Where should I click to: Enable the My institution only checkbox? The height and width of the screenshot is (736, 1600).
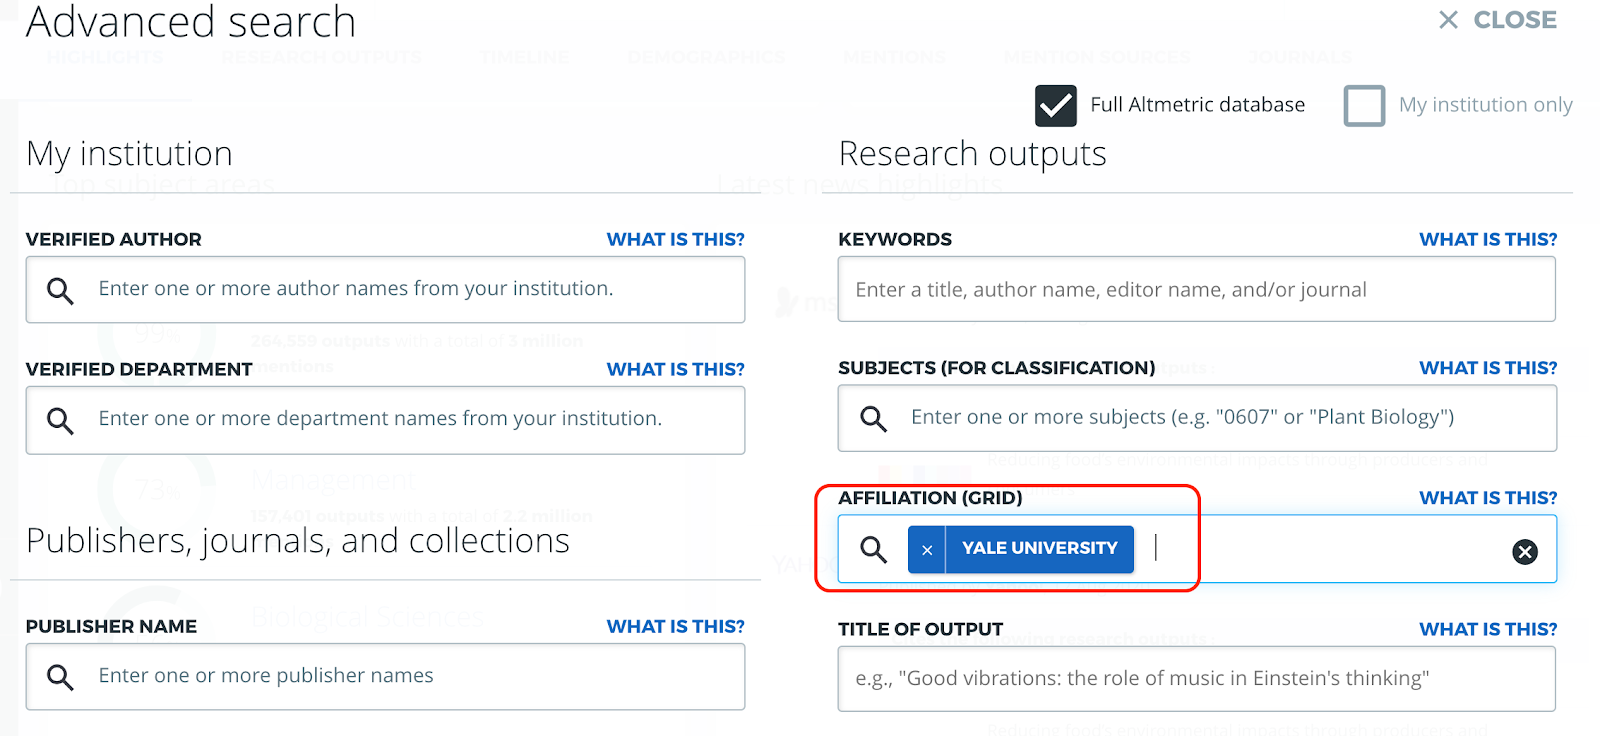[x=1364, y=105]
